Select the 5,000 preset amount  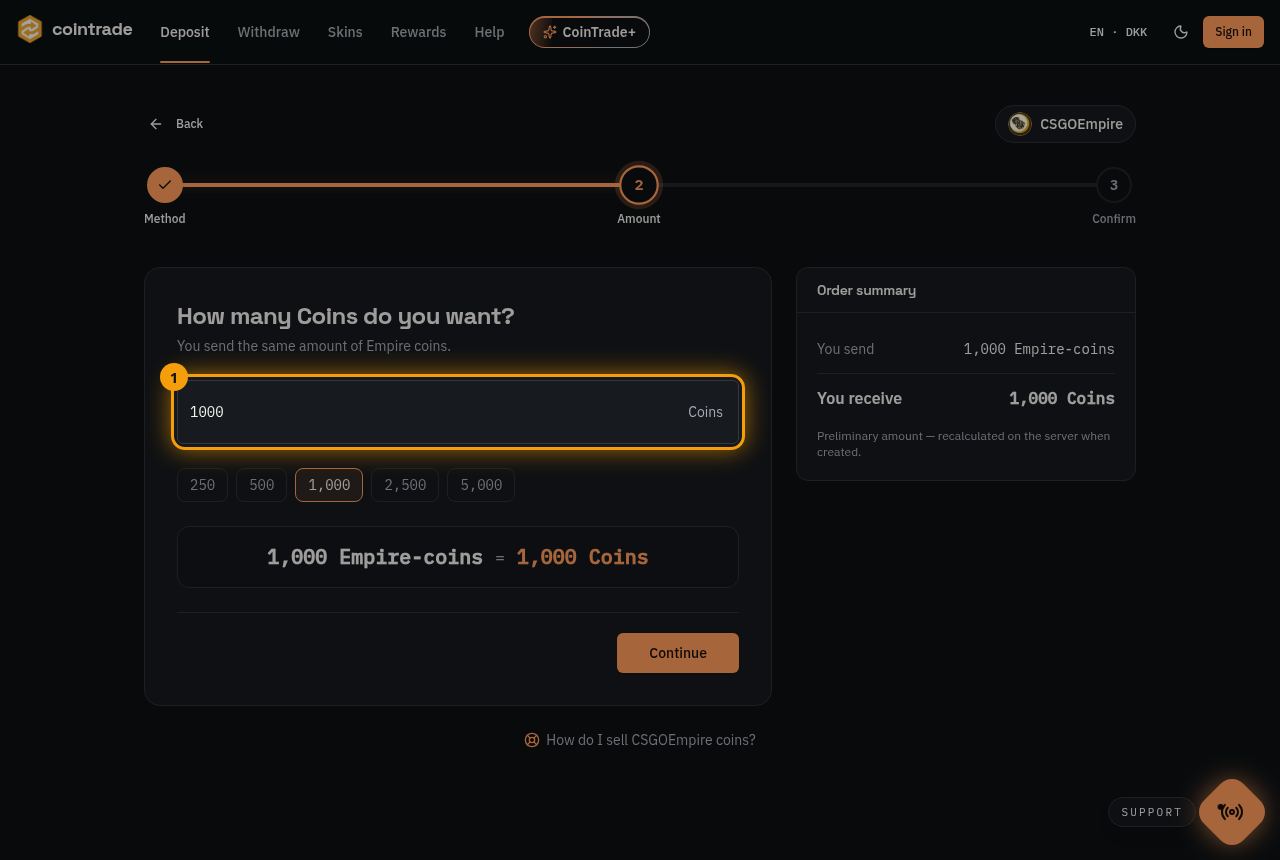[x=481, y=485]
